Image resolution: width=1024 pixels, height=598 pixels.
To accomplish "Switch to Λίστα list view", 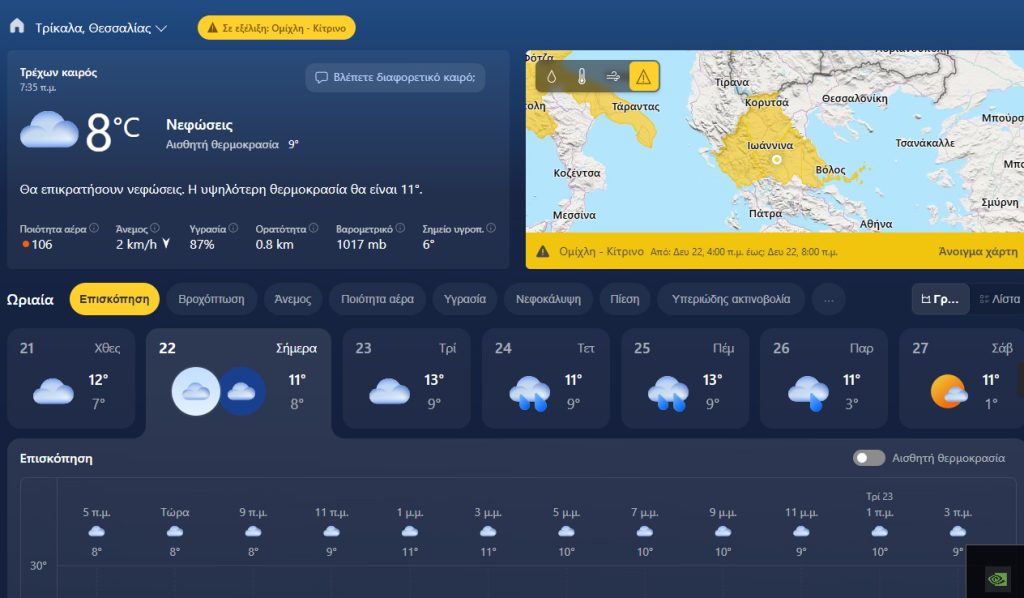I will point(999,299).
